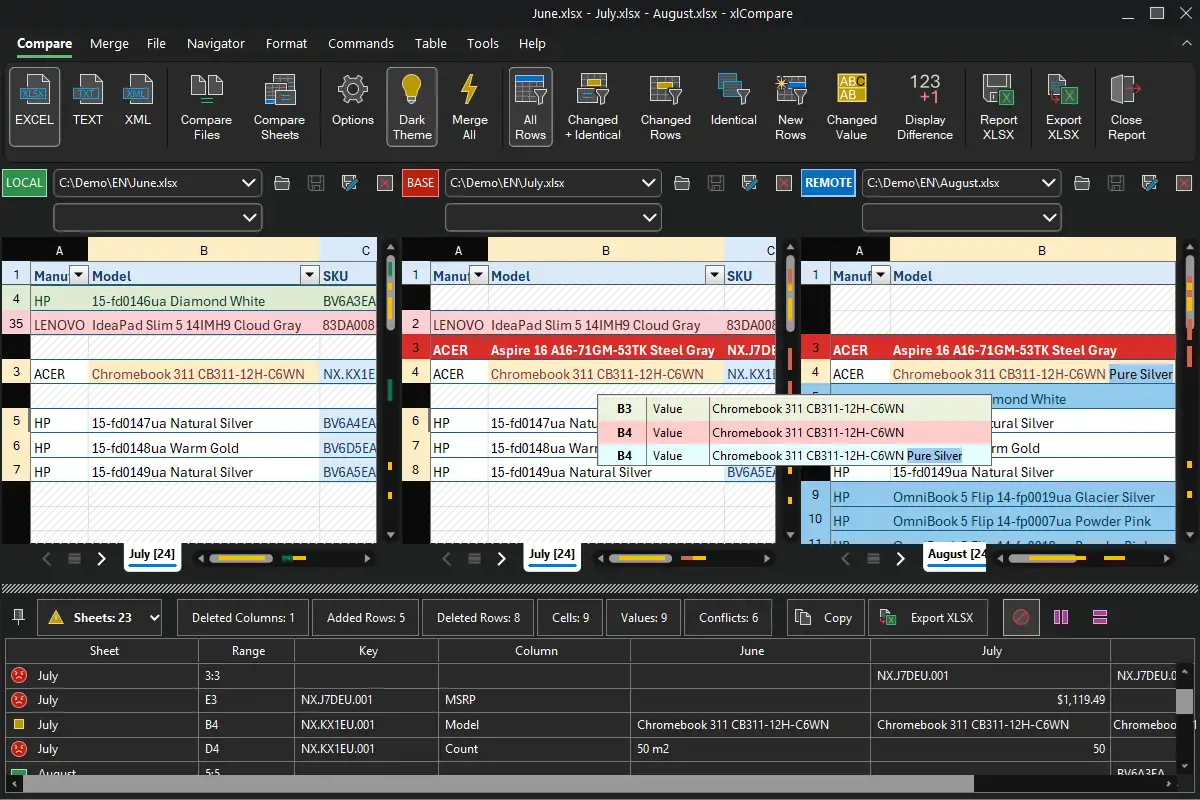Screen dimensions: 1200x800
Task: Expand the June.xlsx local file path dropdown
Action: point(249,183)
